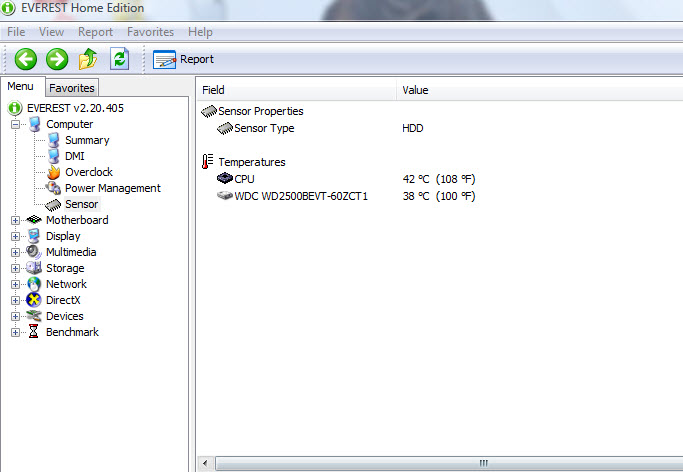Expand the Devices tree node

(15, 316)
